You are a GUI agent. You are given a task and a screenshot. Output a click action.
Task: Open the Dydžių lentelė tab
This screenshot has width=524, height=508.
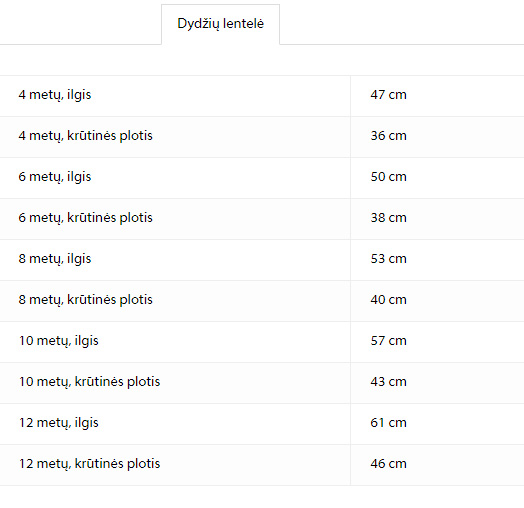[221, 24]
